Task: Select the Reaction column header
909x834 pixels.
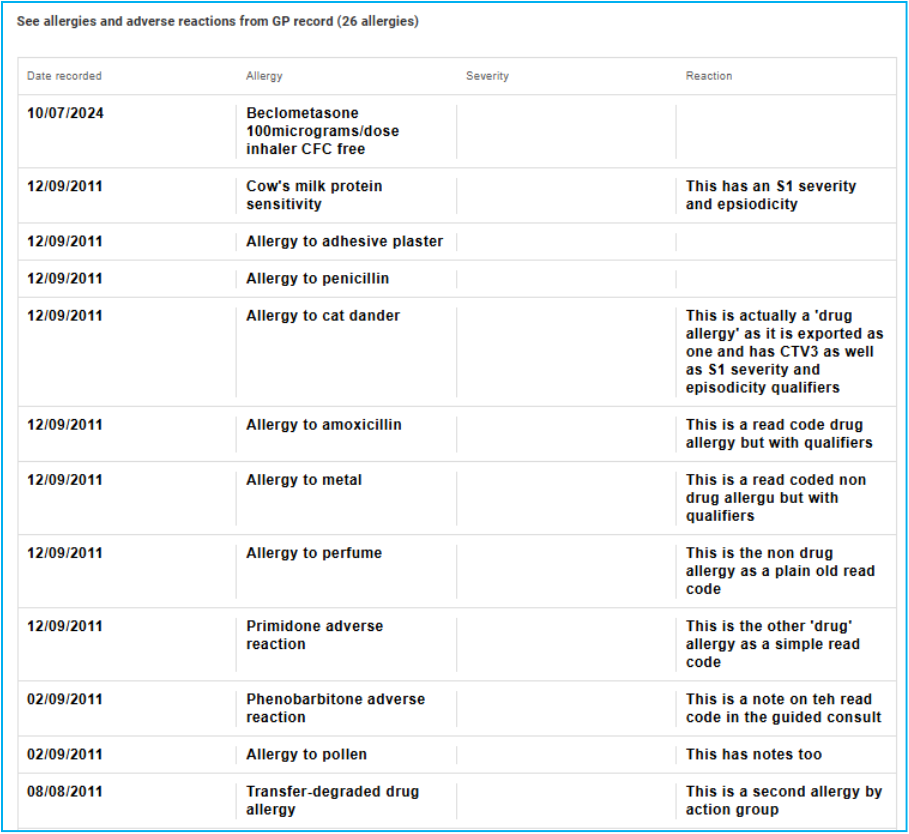Action: pos(708,76)
